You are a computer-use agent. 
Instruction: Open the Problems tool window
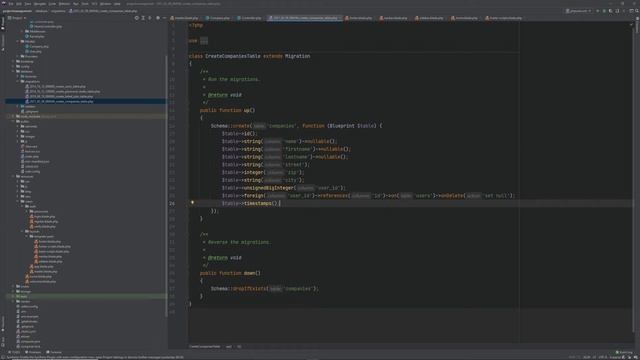(x=33, y=352)
